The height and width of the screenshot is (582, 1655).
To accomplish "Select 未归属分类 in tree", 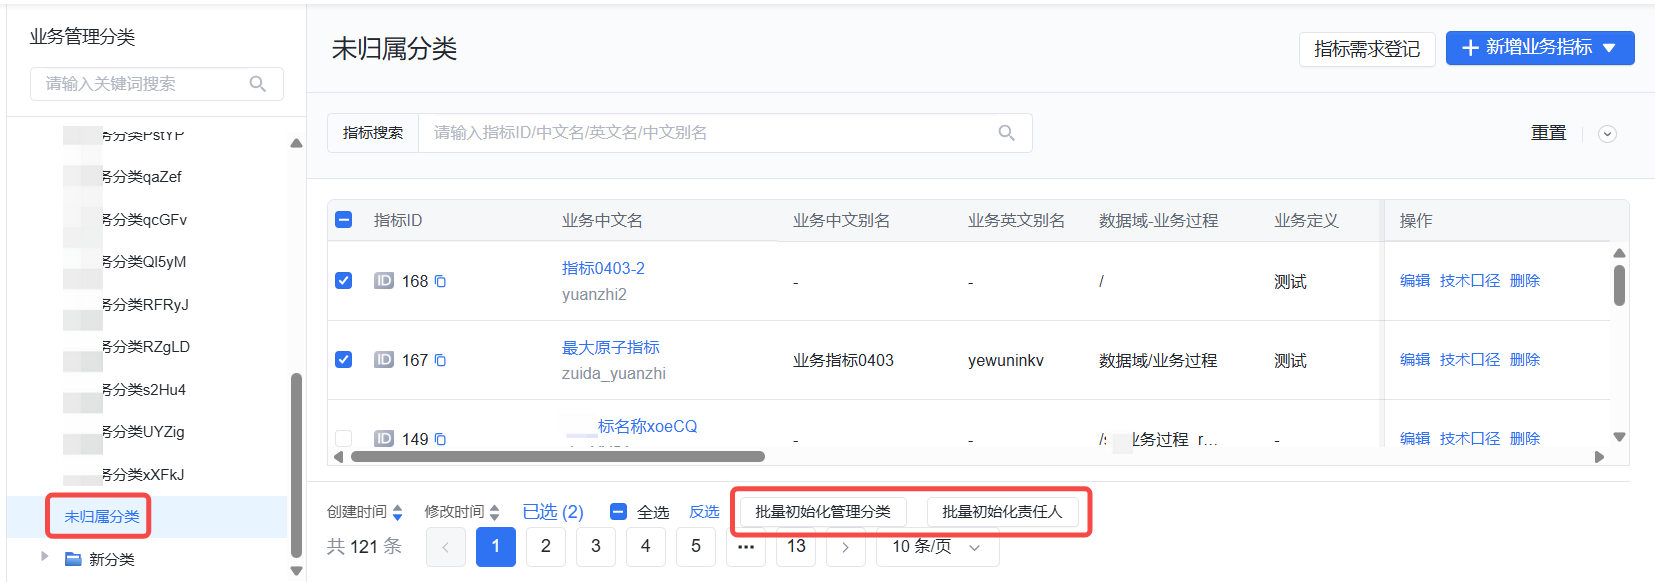I will click(101, 517).
